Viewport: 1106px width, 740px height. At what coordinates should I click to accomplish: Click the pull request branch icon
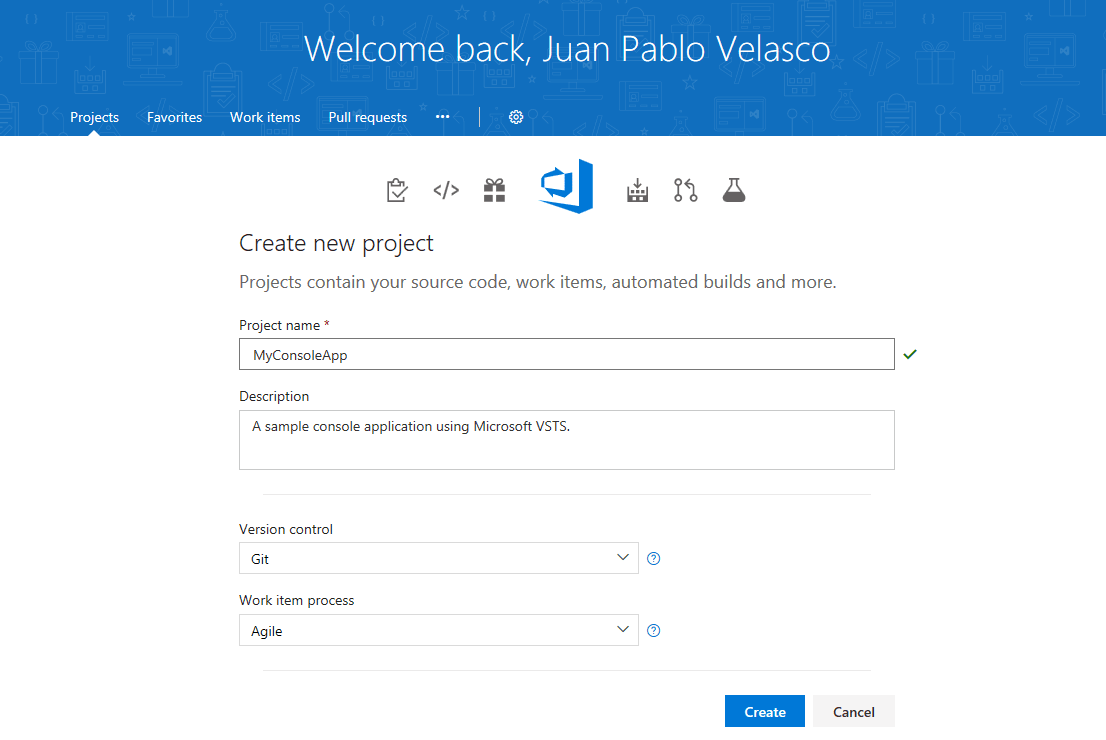[x=686, y=190]
